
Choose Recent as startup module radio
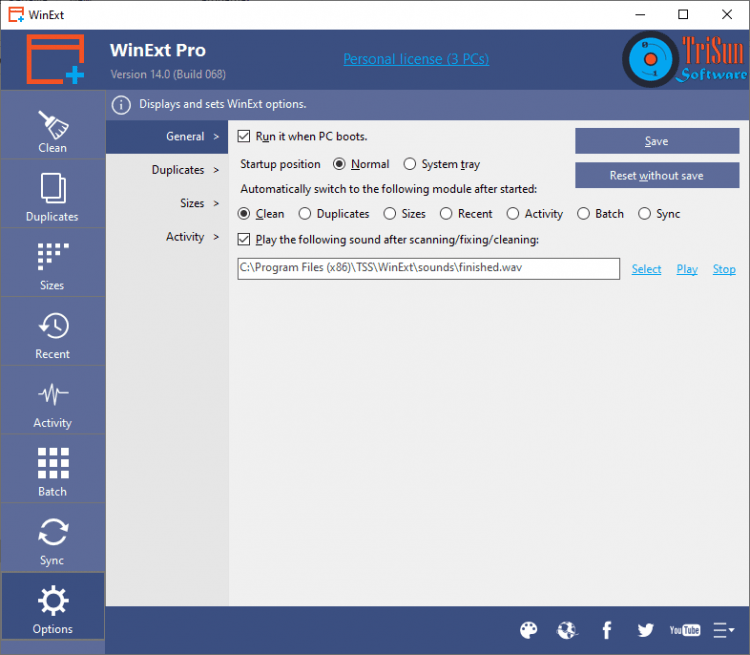pyautogui.click(x=446, y=213)
